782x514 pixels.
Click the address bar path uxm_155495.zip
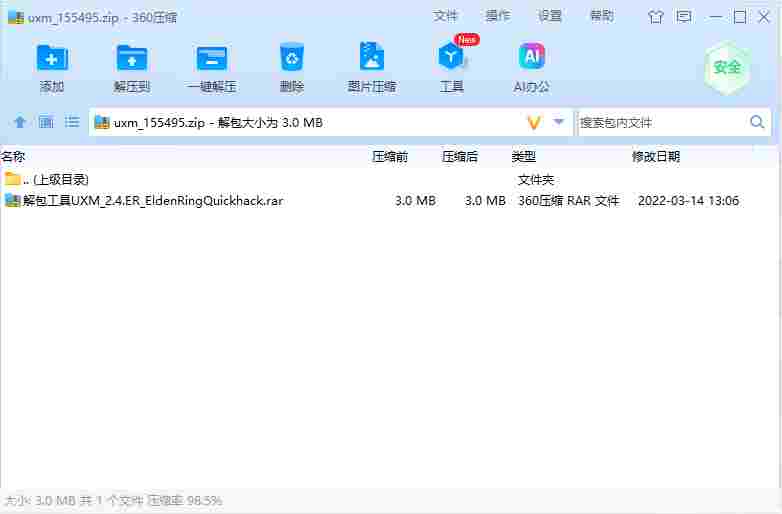[x=159, y=123]
